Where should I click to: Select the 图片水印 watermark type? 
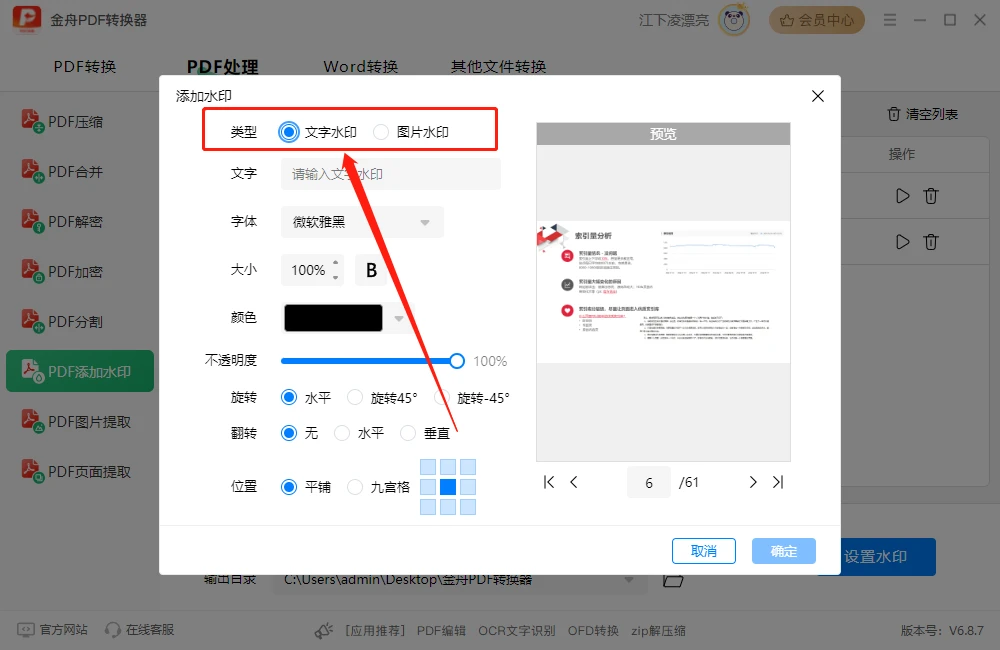pos(381,131)
